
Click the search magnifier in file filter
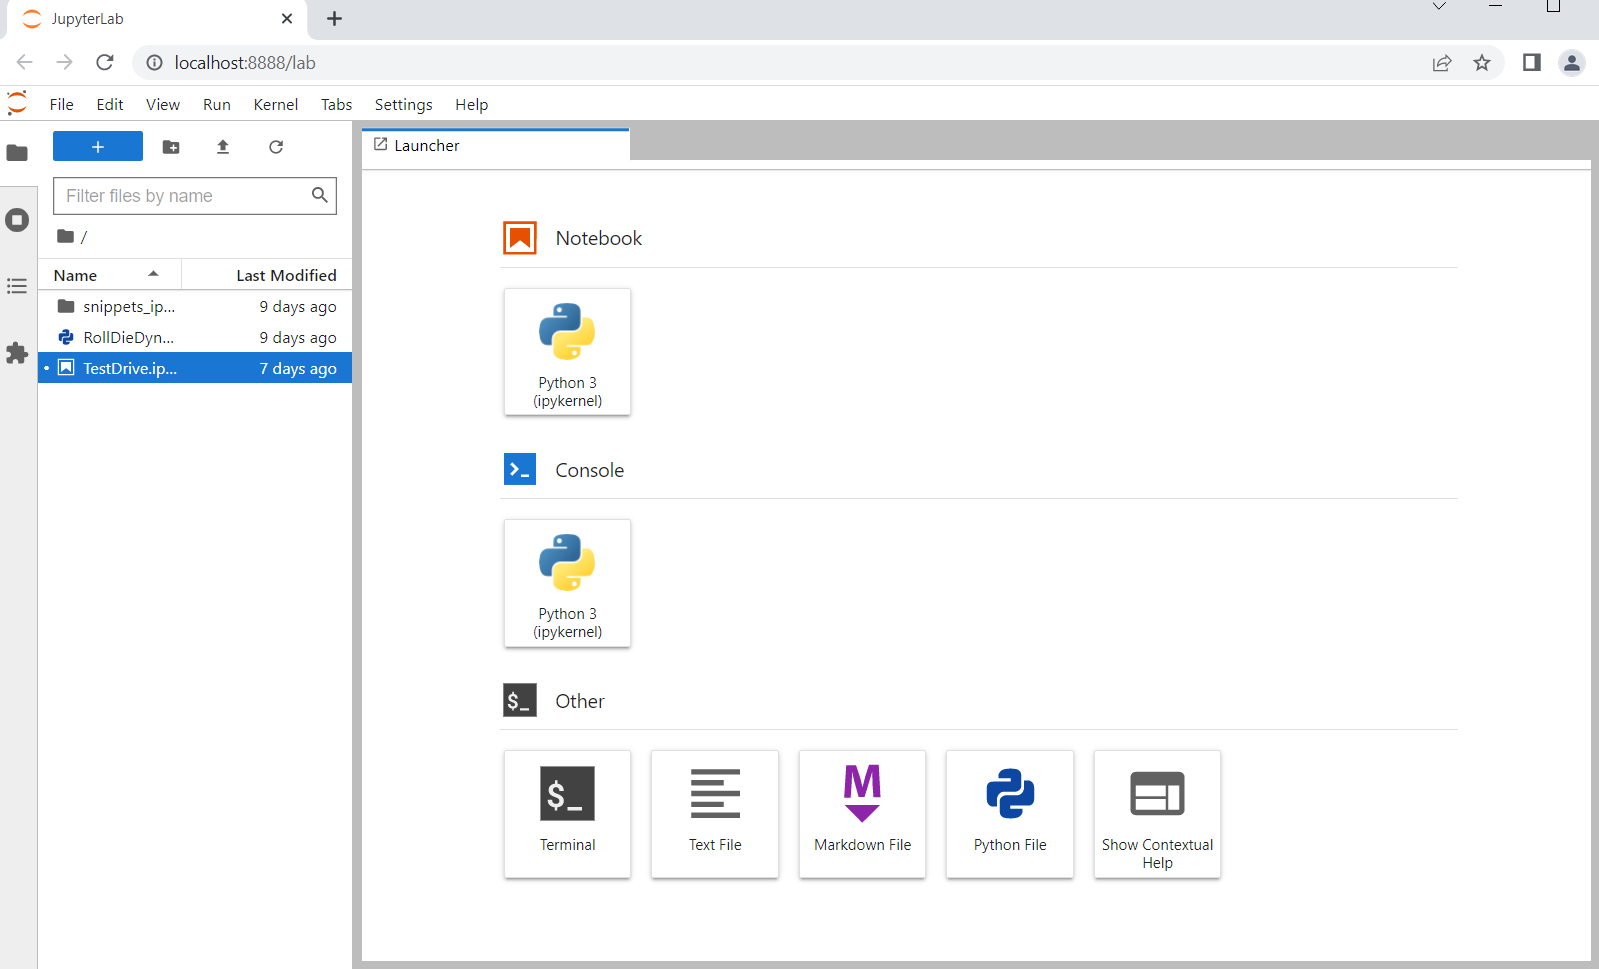click(x=320, y=195)
